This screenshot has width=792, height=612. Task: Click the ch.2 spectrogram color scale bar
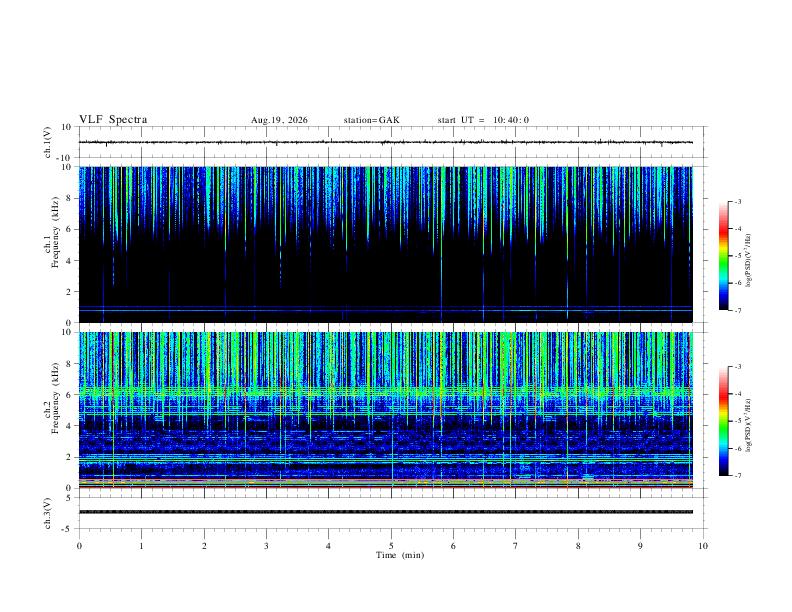[x=723, y=421]
